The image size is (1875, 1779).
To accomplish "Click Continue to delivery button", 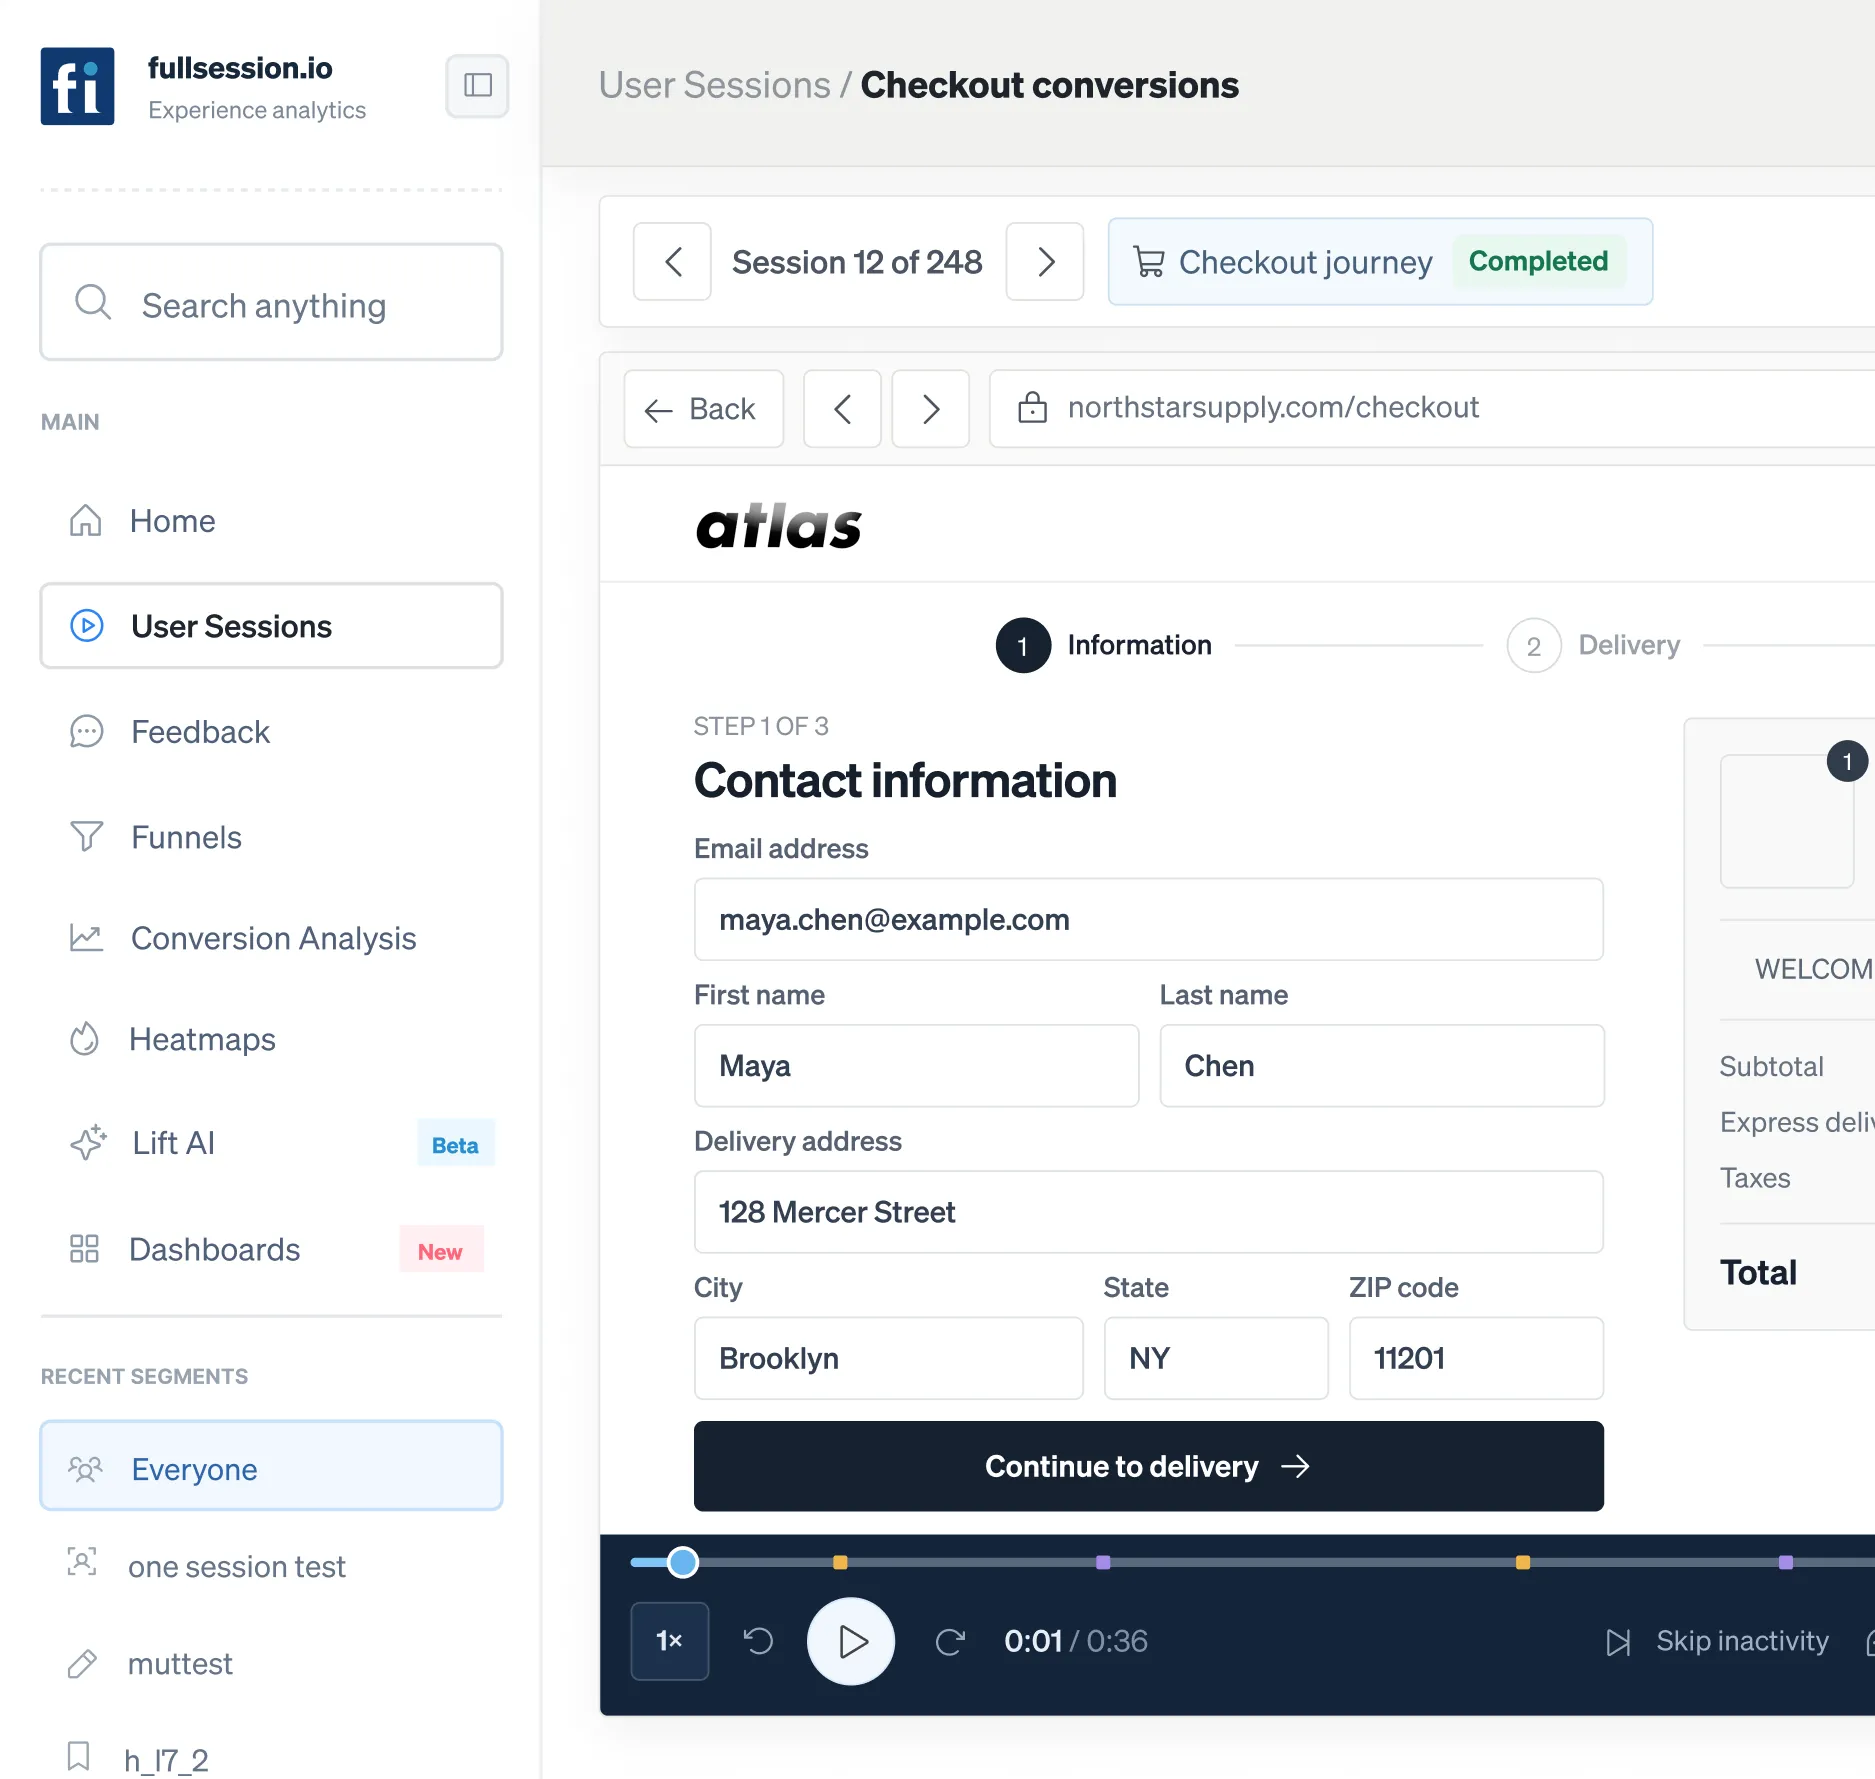I will coord(1148,1466).
